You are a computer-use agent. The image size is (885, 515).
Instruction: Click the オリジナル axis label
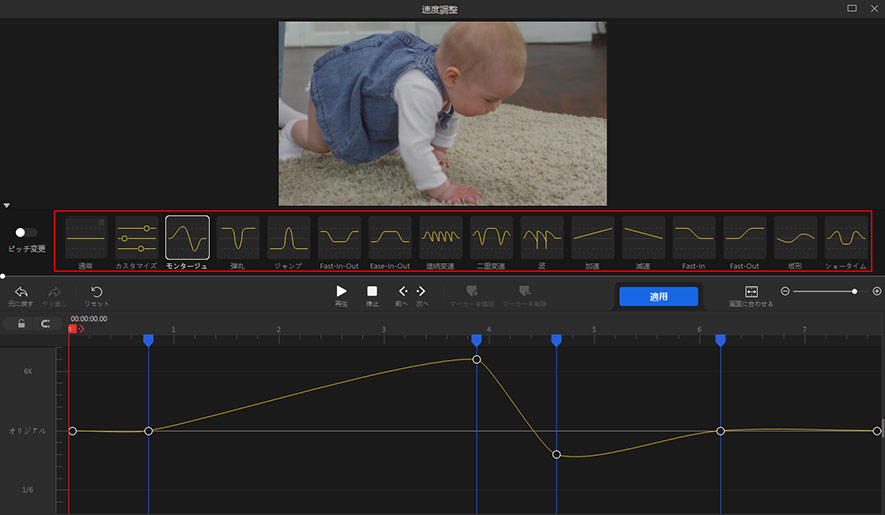pos(27,431)
